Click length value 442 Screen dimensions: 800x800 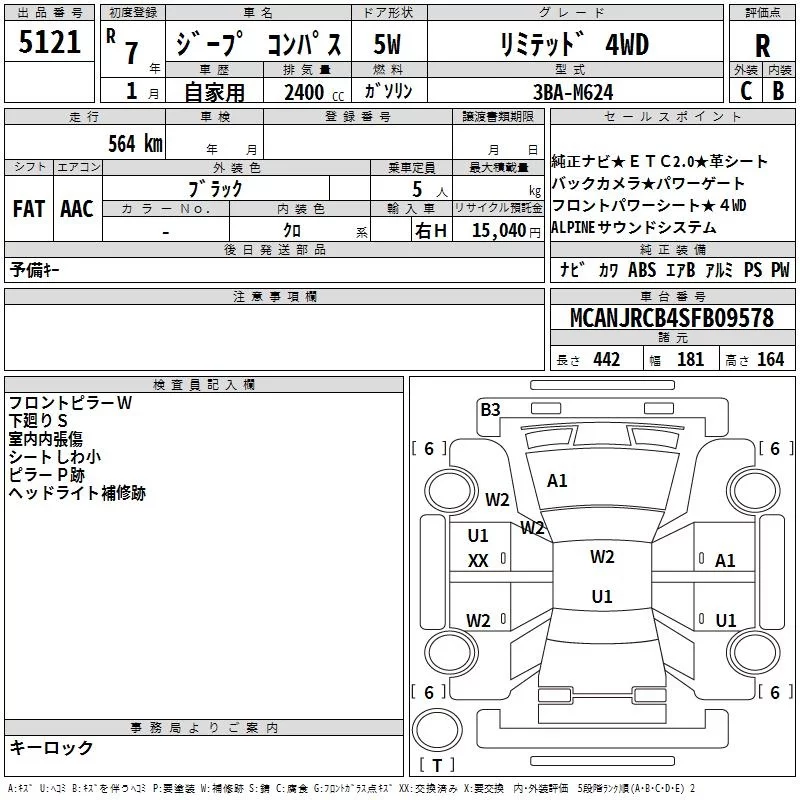[x=607, y=360]
